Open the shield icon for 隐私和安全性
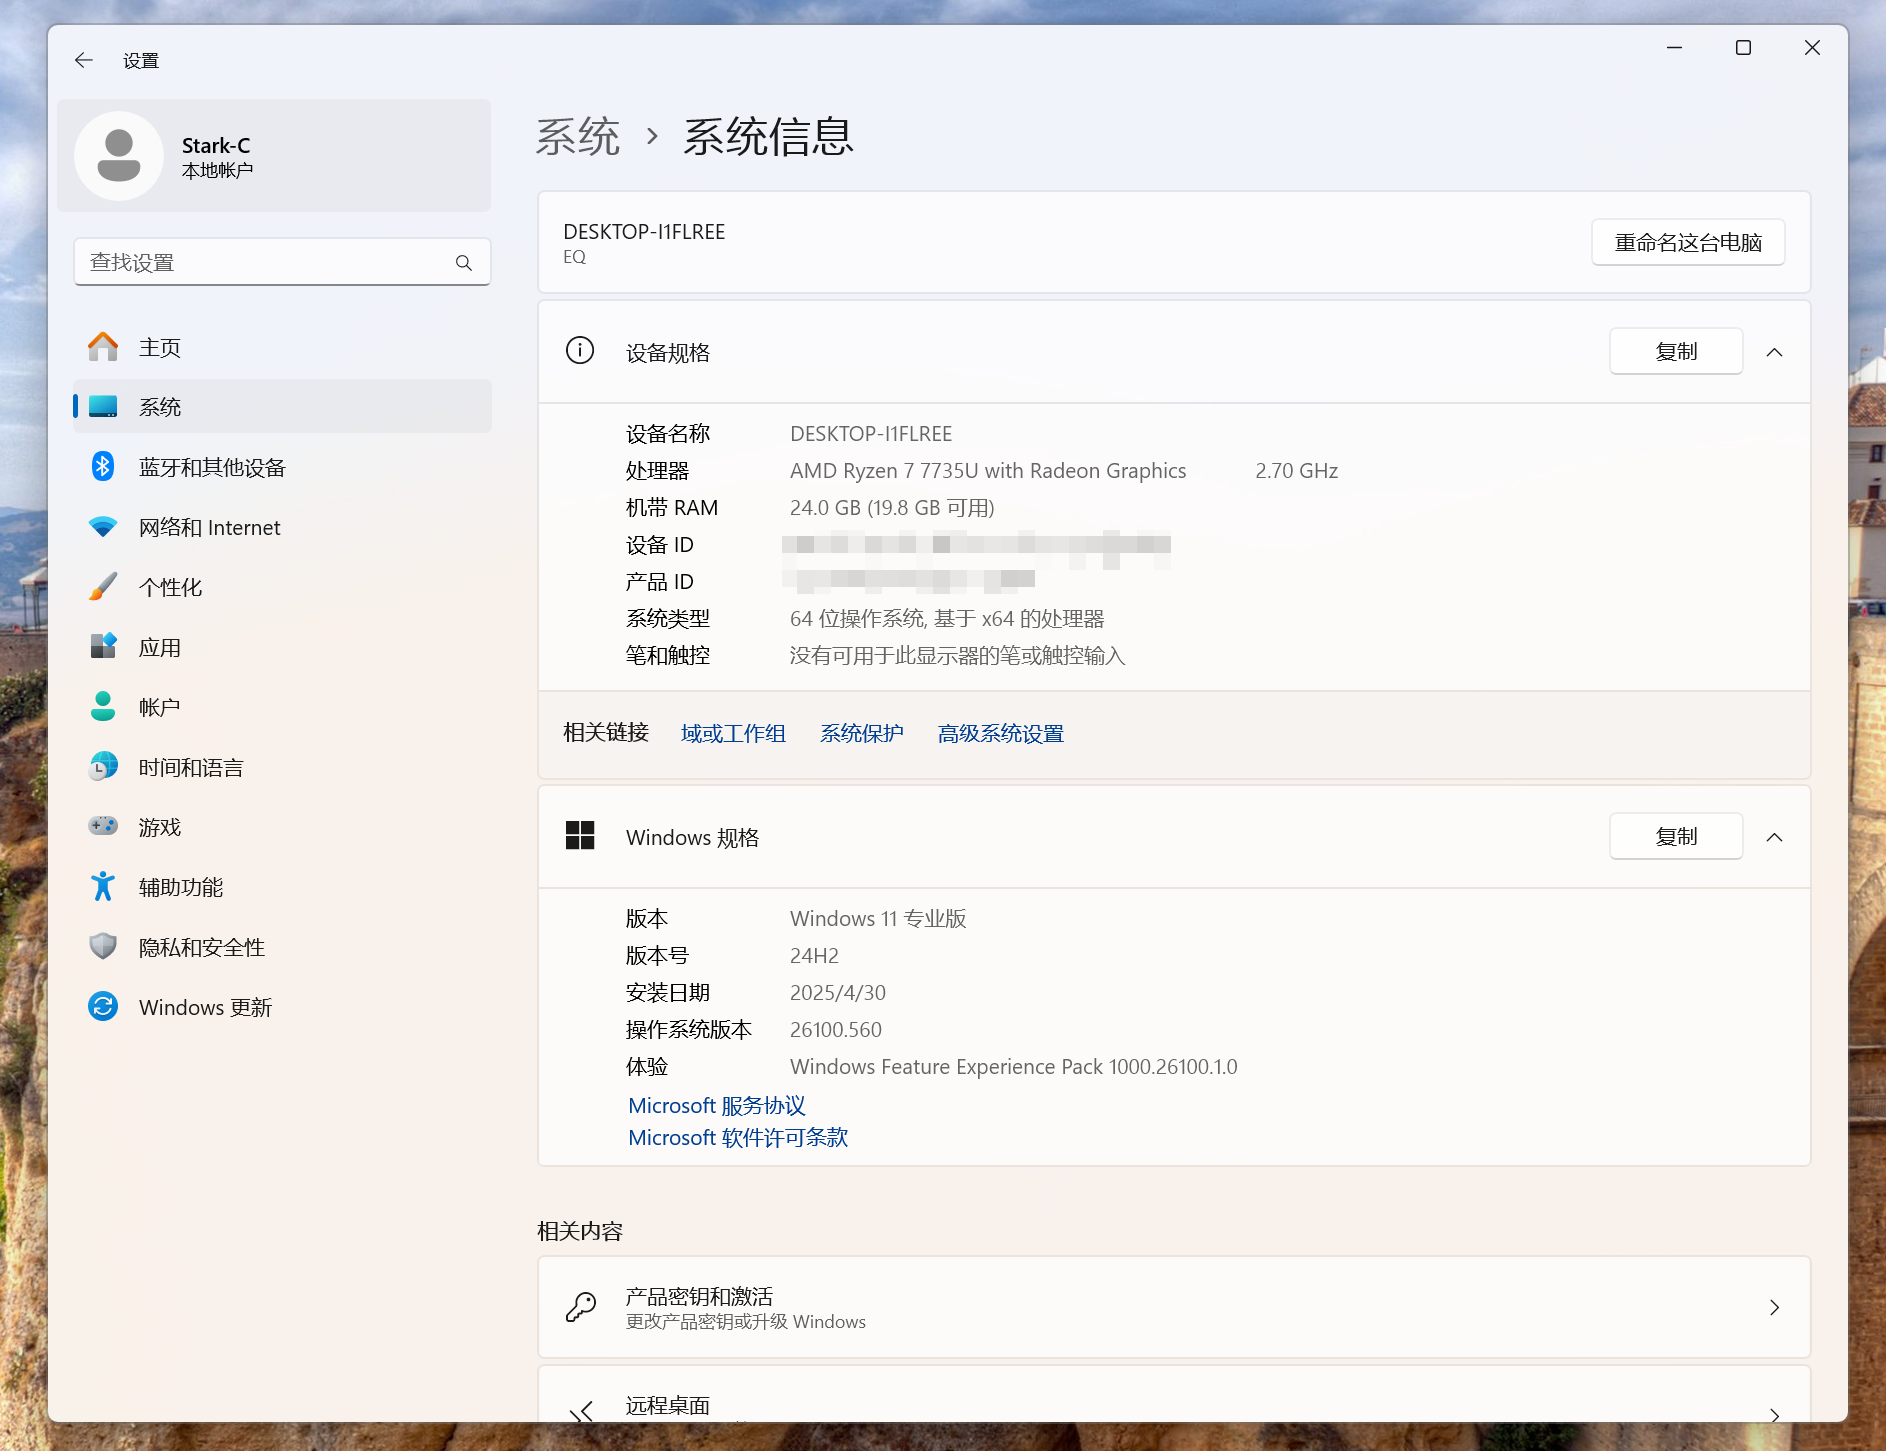The width and height of the screenshot is (1886, 1451). (x=103, y=947)
